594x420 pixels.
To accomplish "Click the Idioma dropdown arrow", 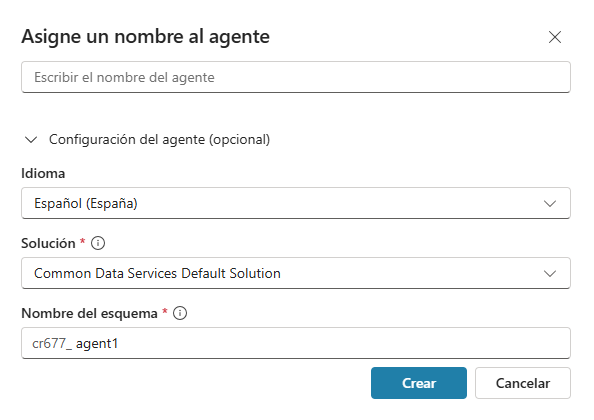I will pos(550,203).
